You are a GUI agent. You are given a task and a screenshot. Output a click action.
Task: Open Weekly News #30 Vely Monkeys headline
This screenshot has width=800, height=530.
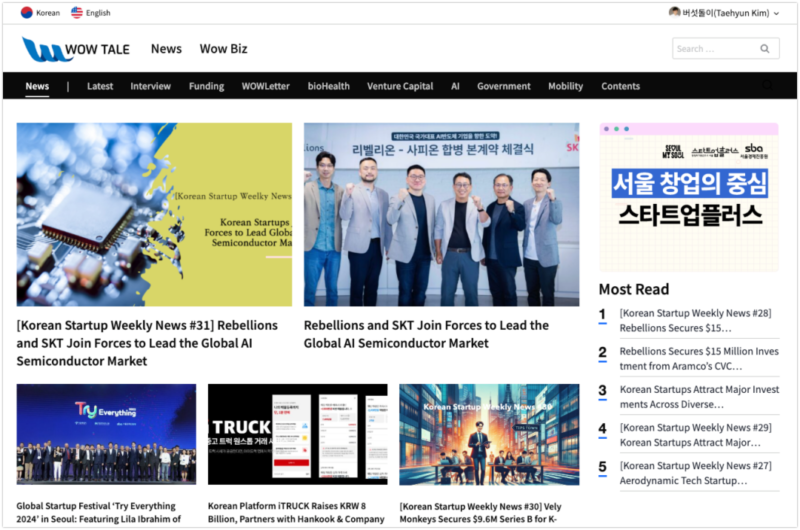point(480,512)
